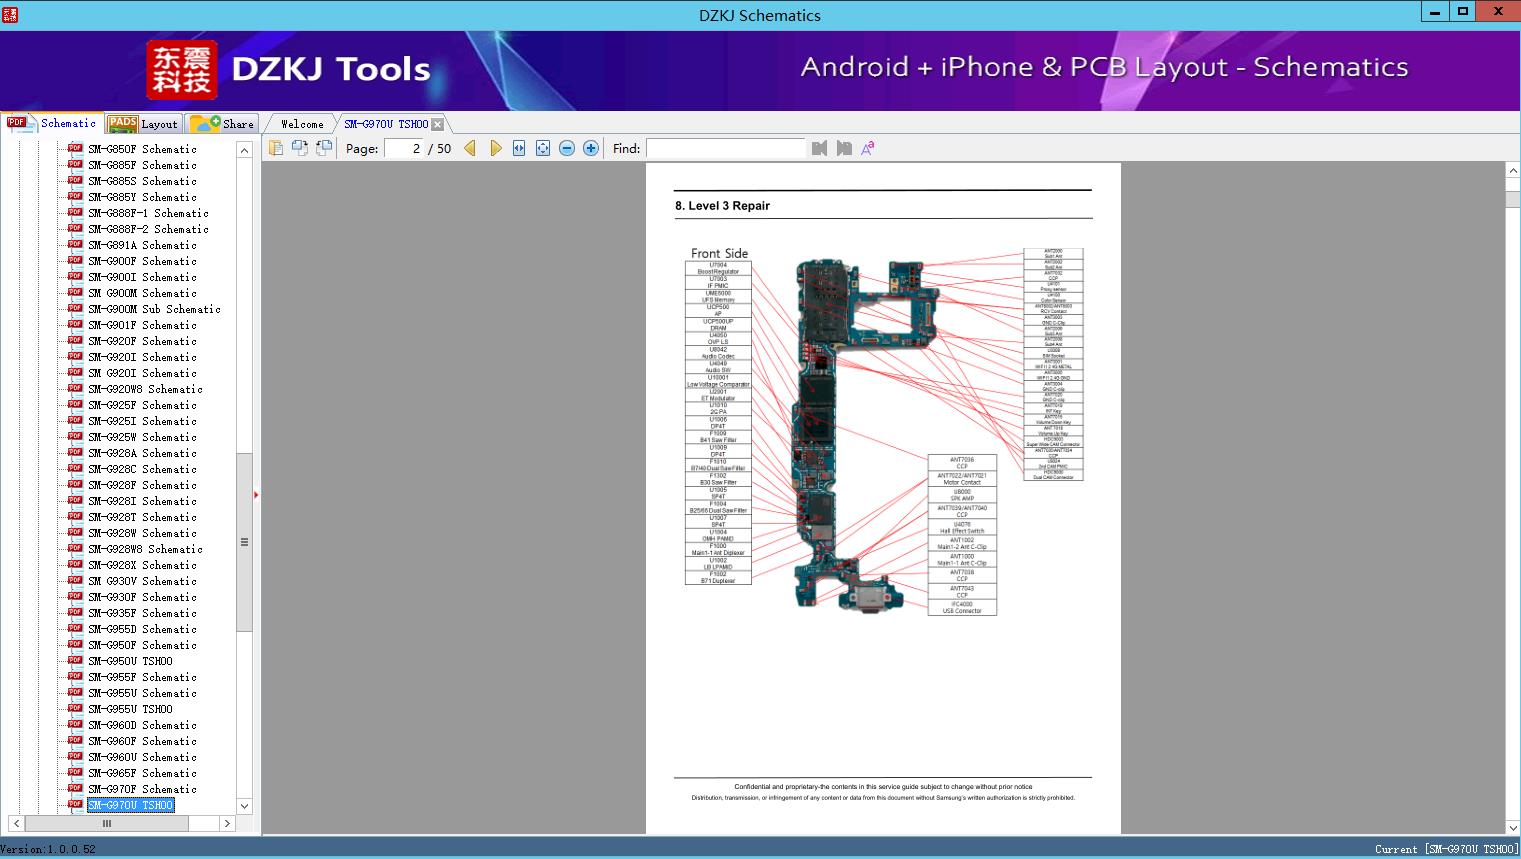The width and height of the screenshot is (1521, 859).
Task: Open the PADS Layout tab
Action: click(x=143, y=124)
